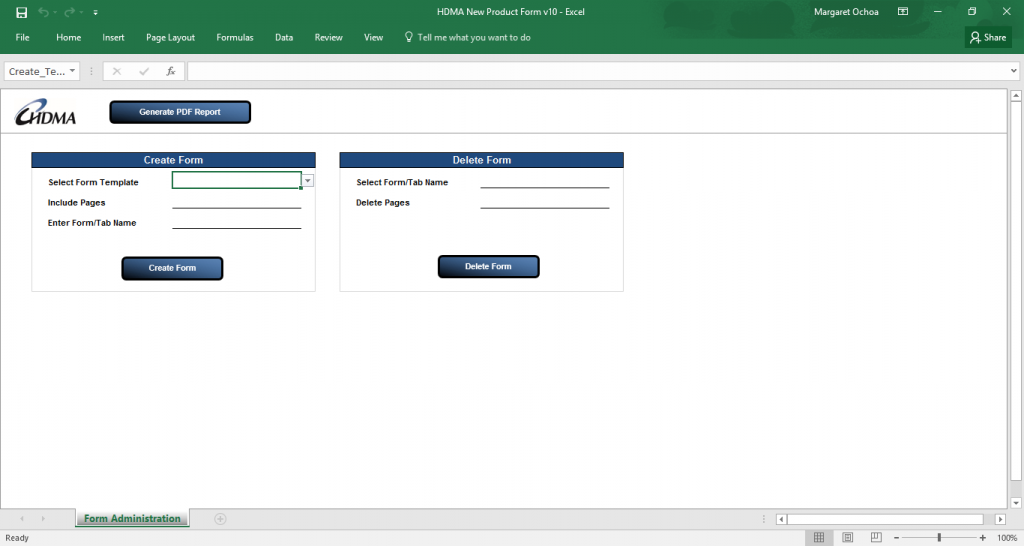
Task: Open the Formulas ribbon tab
Action: 235,37
